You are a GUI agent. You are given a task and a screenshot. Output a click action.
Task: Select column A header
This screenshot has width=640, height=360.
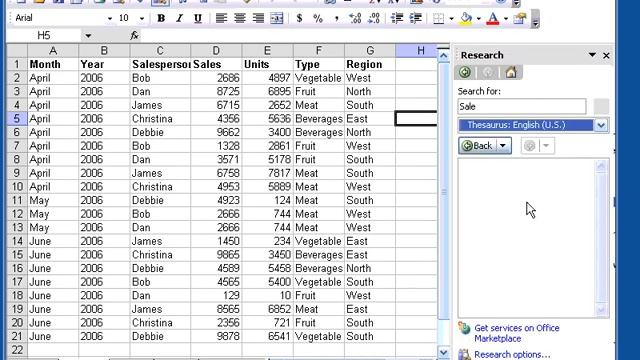tap(53, 51)
